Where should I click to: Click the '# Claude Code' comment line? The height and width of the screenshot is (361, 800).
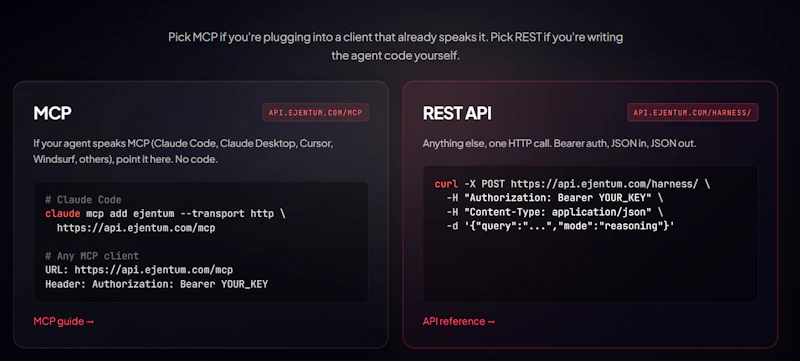coord(83,199)
